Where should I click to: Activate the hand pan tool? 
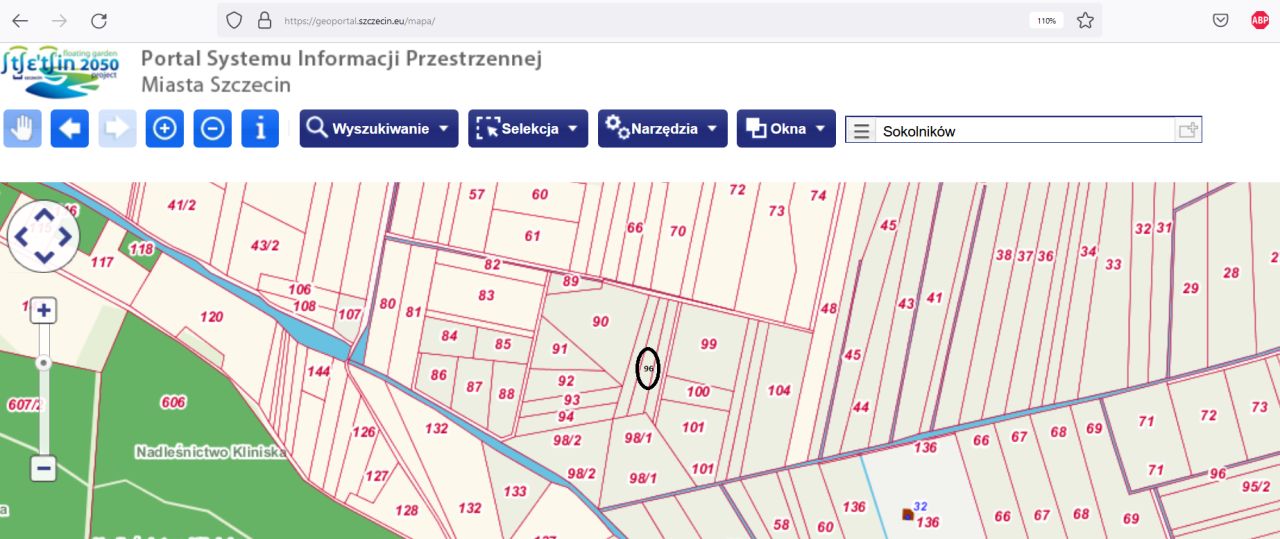coord(23,128)
